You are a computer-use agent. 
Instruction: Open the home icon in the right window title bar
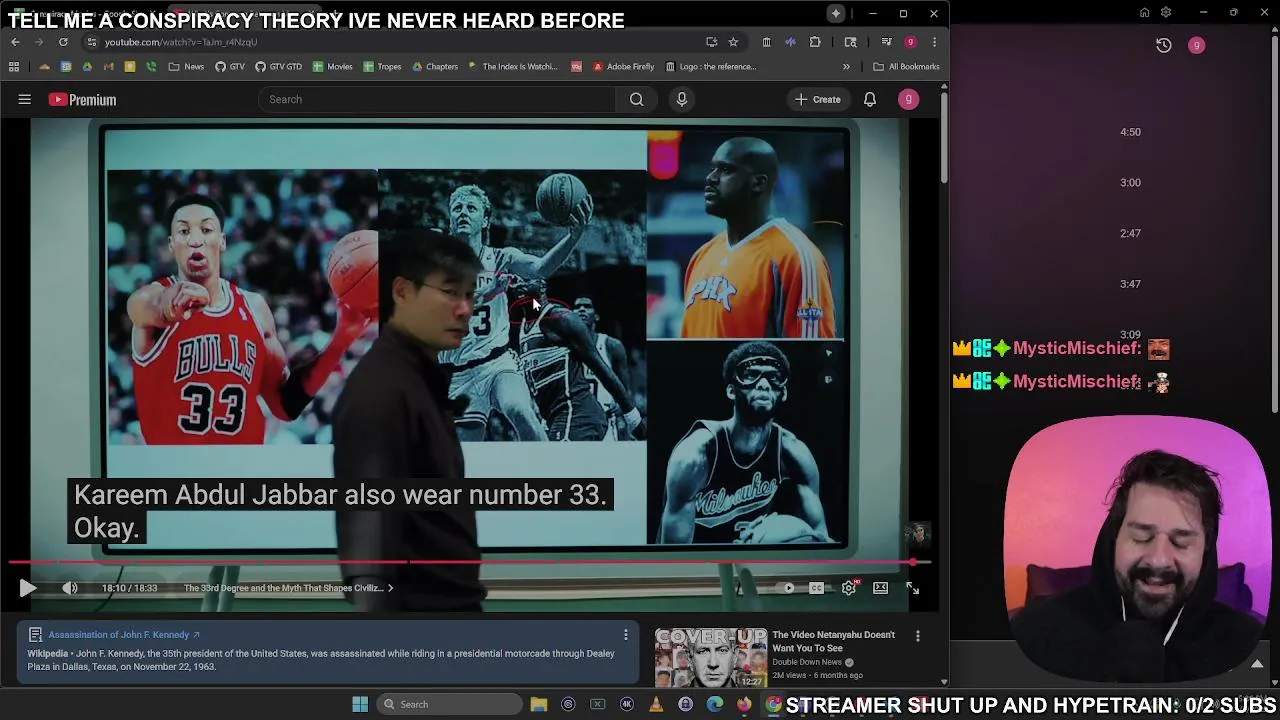click(x=1144, y=13)
